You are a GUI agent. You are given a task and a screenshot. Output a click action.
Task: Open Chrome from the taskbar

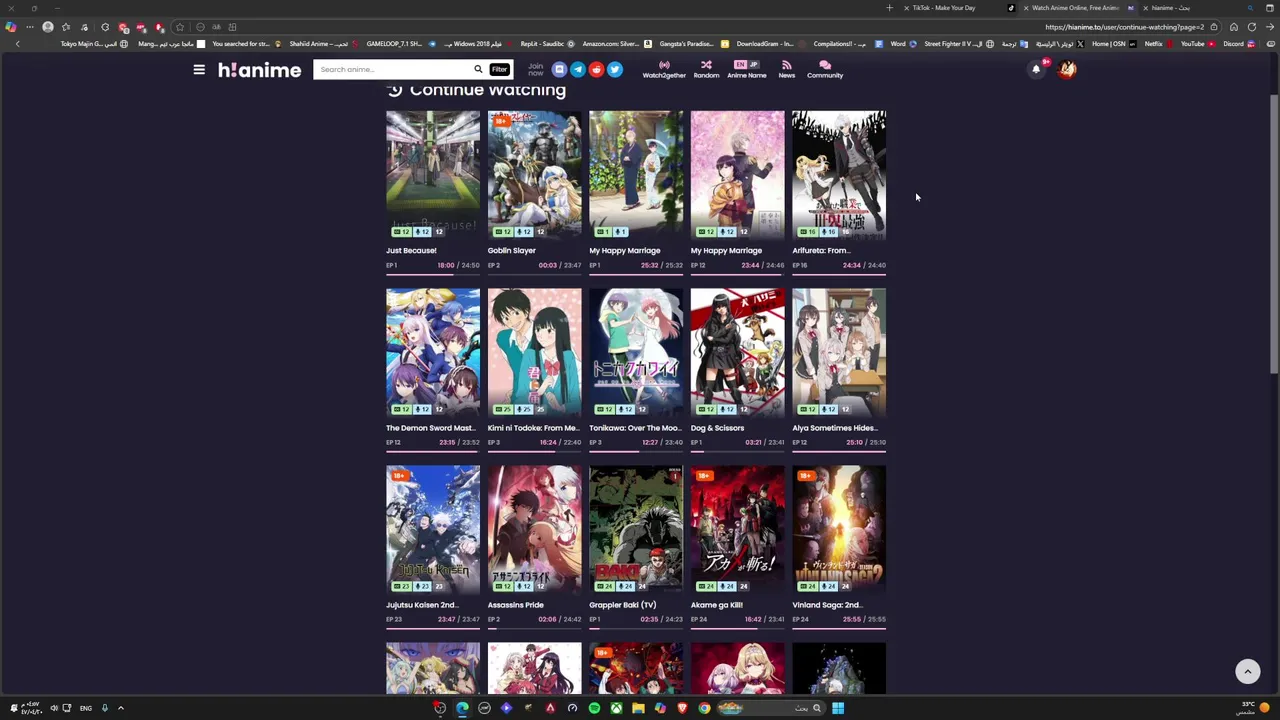click(x=704, y=708)
